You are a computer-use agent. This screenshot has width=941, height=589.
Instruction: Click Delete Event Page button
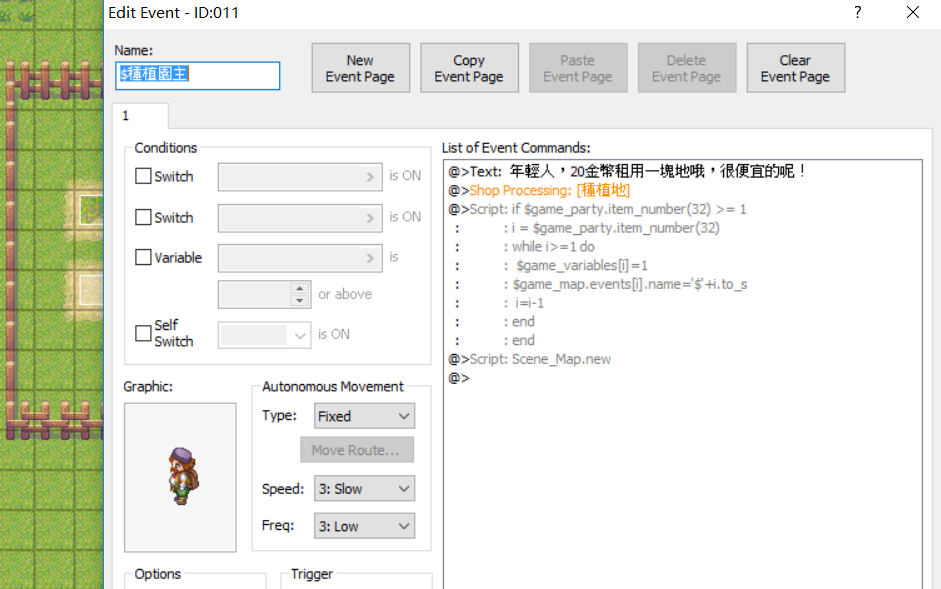(687, 68)
